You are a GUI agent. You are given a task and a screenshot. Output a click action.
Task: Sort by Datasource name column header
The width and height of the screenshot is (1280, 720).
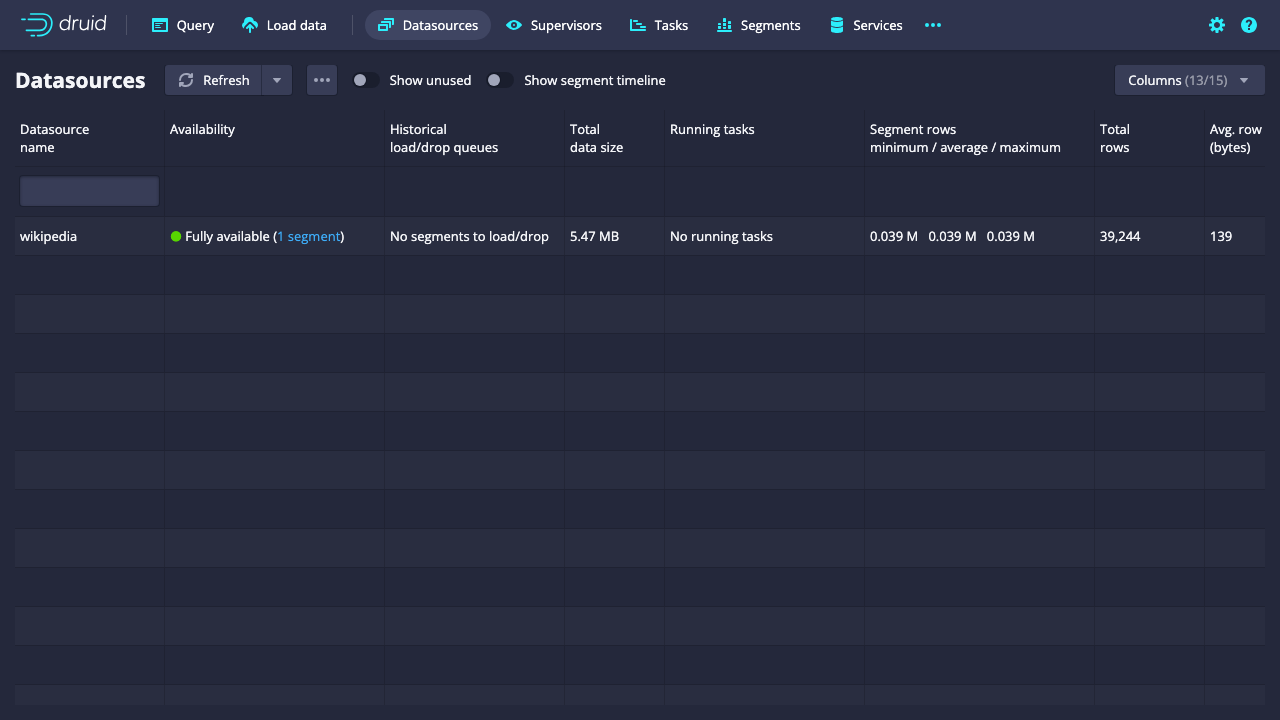(89, 138)
